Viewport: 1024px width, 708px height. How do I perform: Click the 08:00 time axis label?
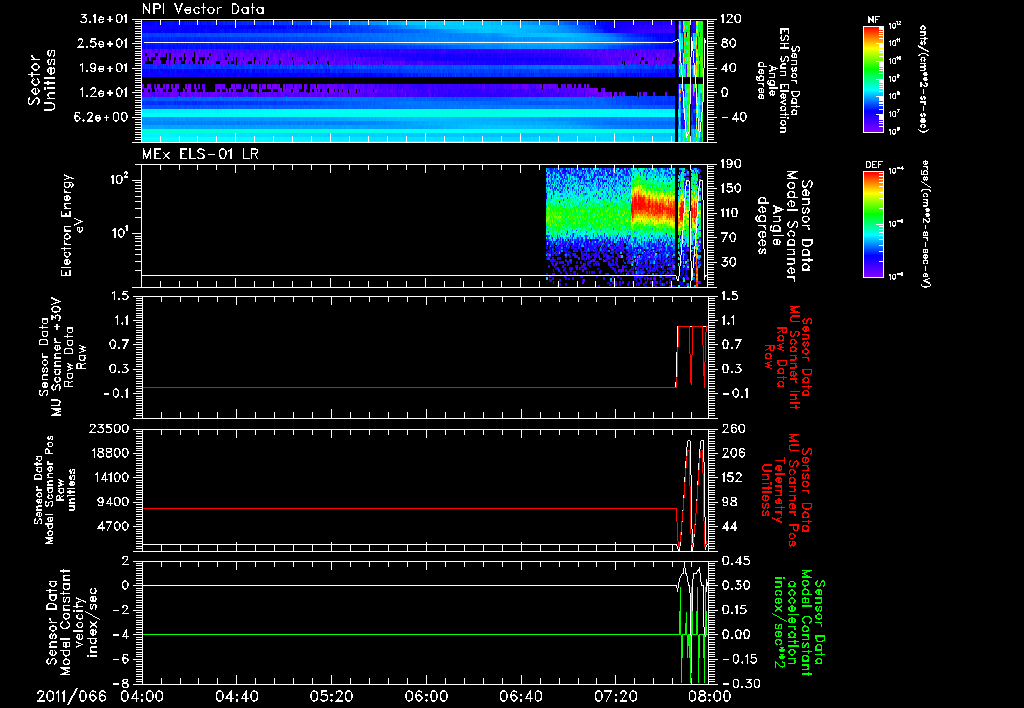tap(710, 696)
